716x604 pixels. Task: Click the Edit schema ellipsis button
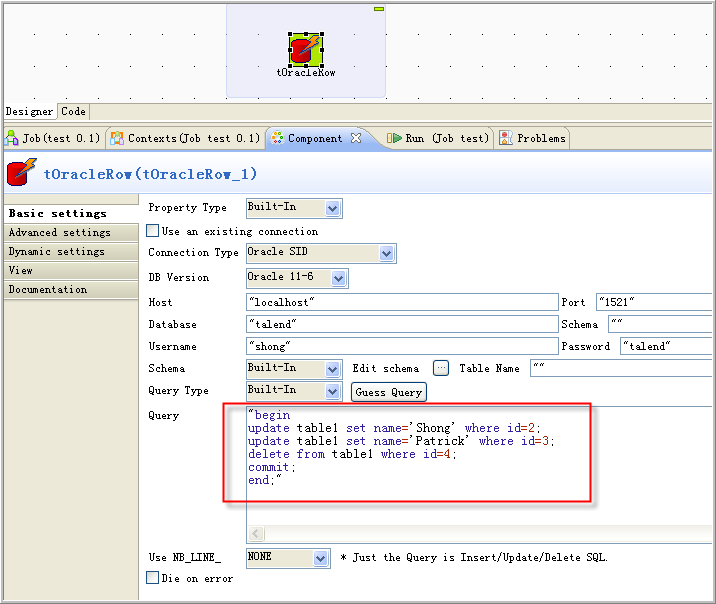click(441, 368)
